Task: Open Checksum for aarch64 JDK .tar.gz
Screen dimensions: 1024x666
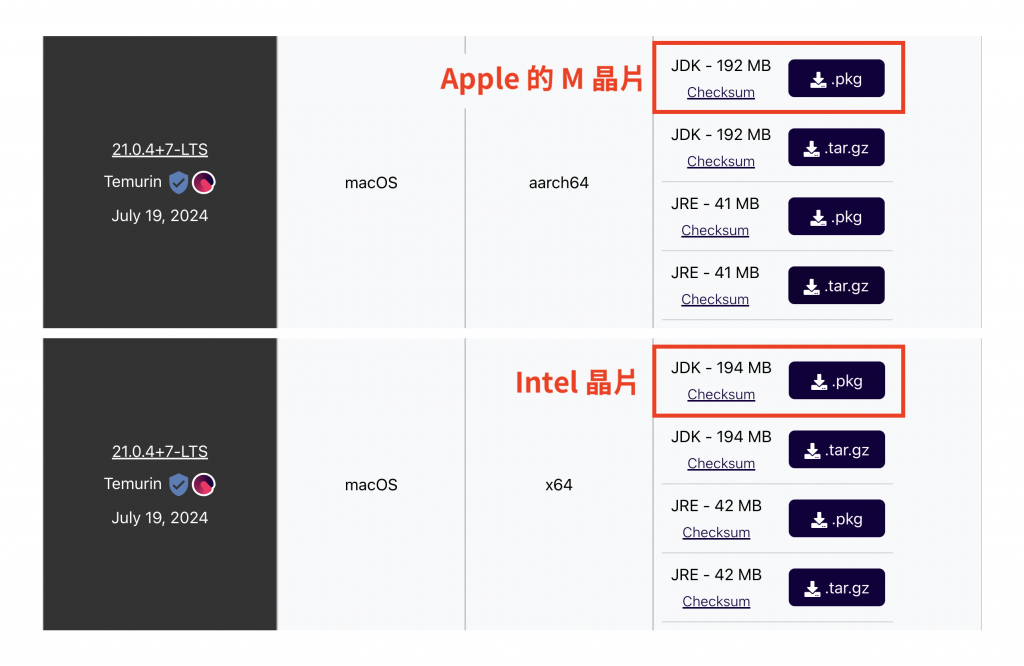Action: 720,161
